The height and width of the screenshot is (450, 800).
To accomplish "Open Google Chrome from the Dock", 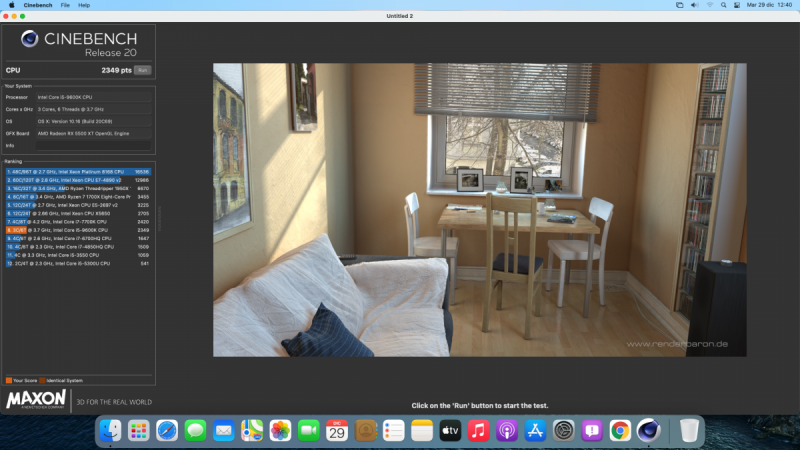I will tap(620, 431).
